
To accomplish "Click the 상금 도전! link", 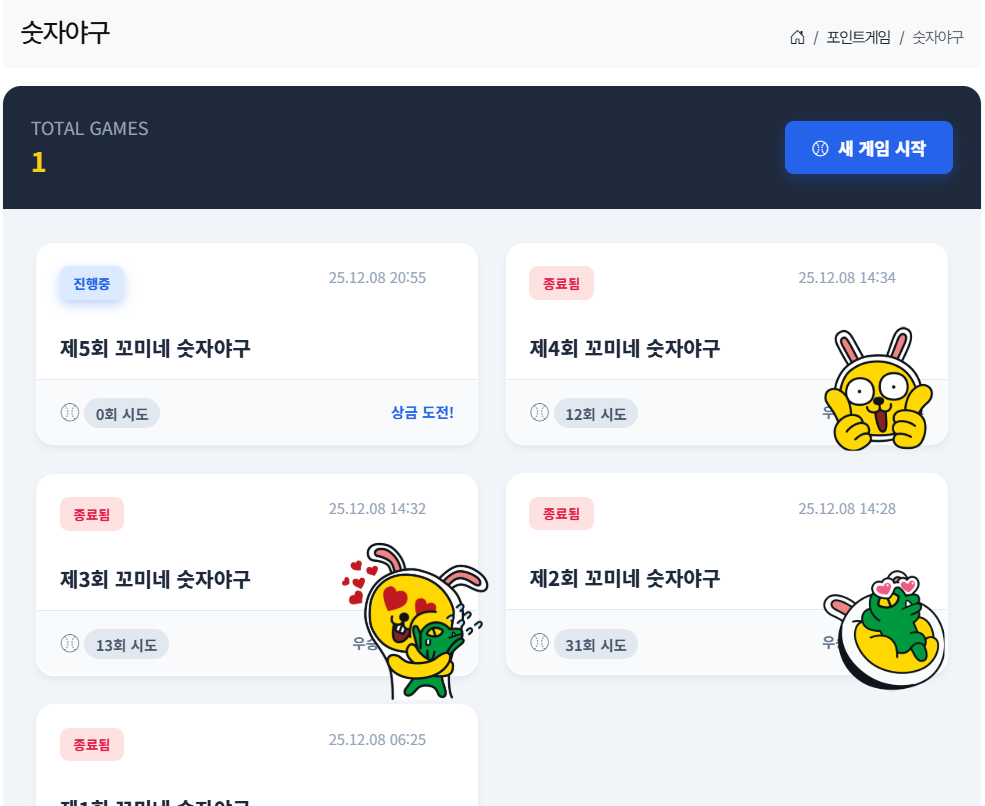I will coord(422,413).
